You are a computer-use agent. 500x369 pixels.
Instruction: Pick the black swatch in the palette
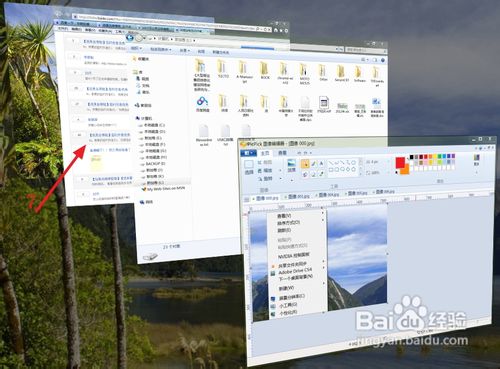[x=411, y=157]
